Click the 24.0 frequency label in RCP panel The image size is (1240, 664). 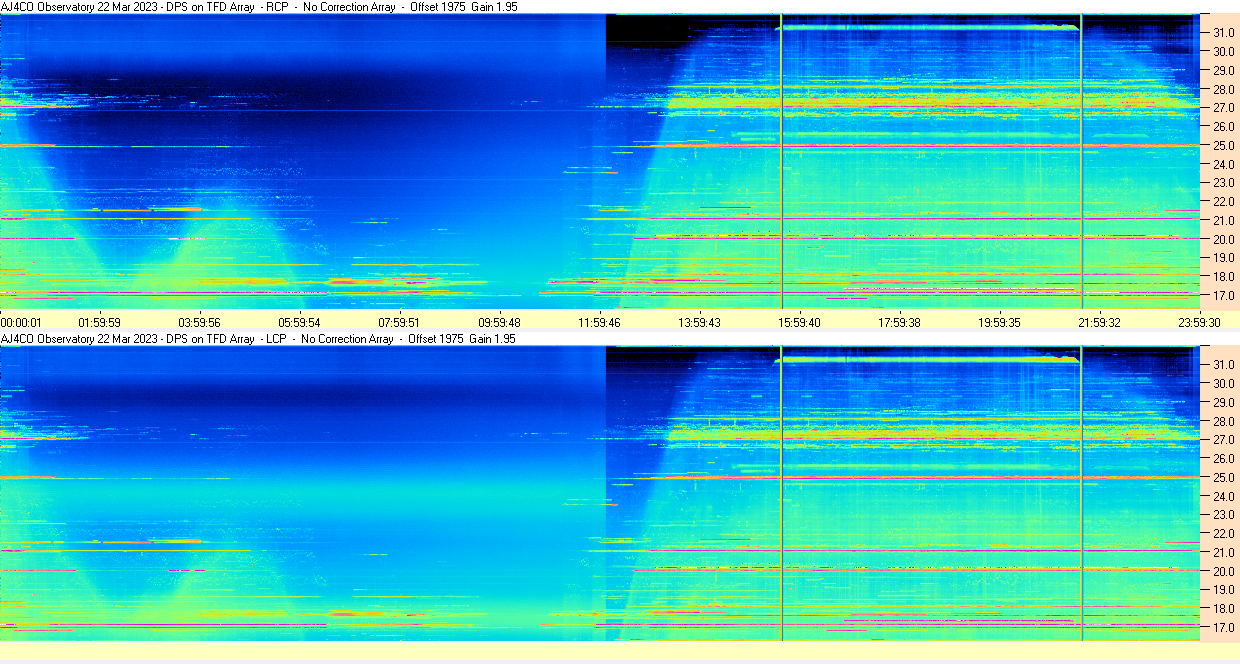(x=1224, y=165)
